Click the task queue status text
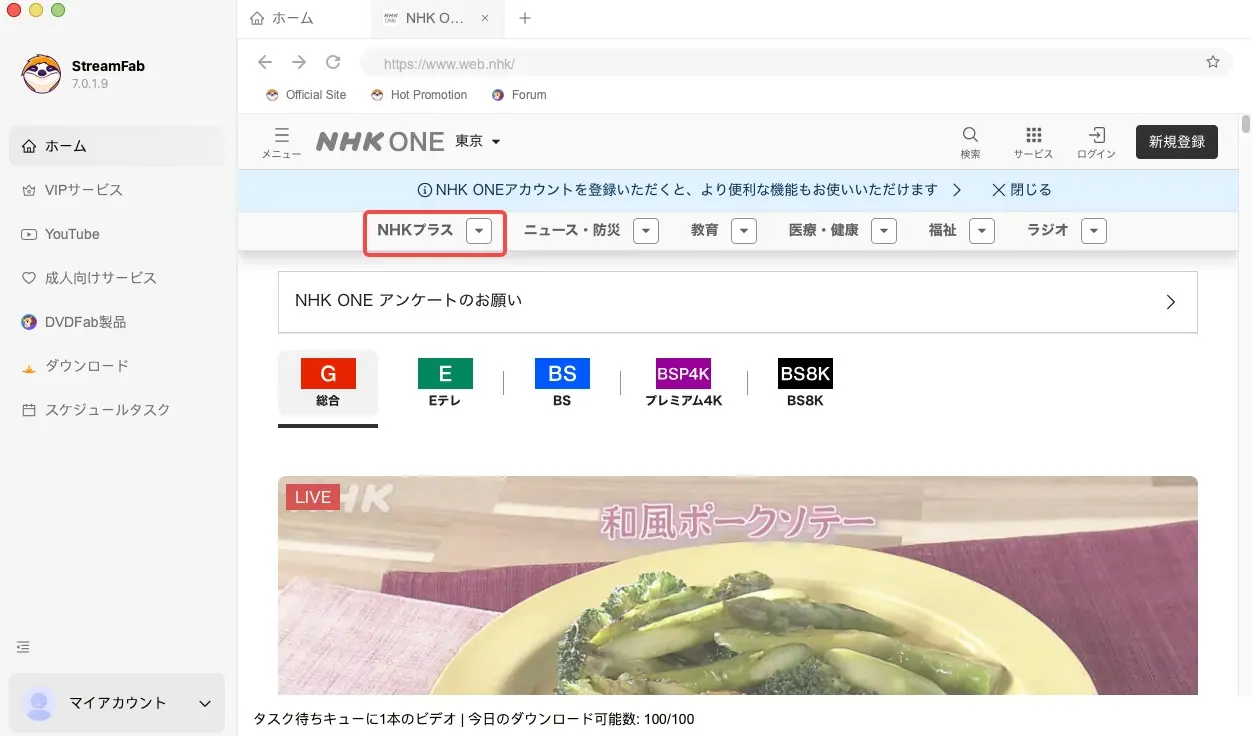This screenshot has height=736, width=1252. coord(474,719)
